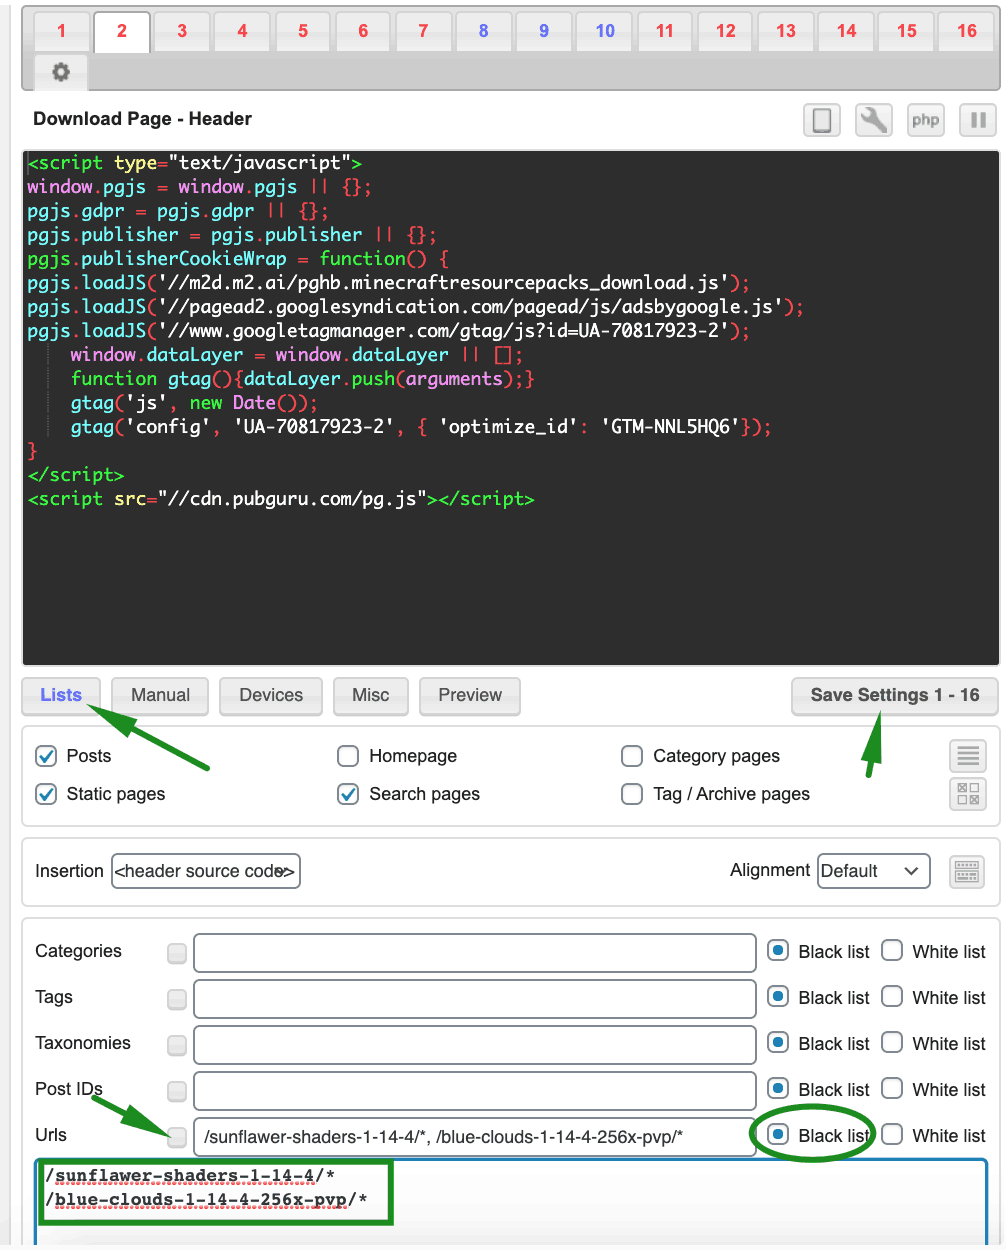Toggle the Categories list editor checkbox
Screen dimensions: 1006x1250
point(177,953)
